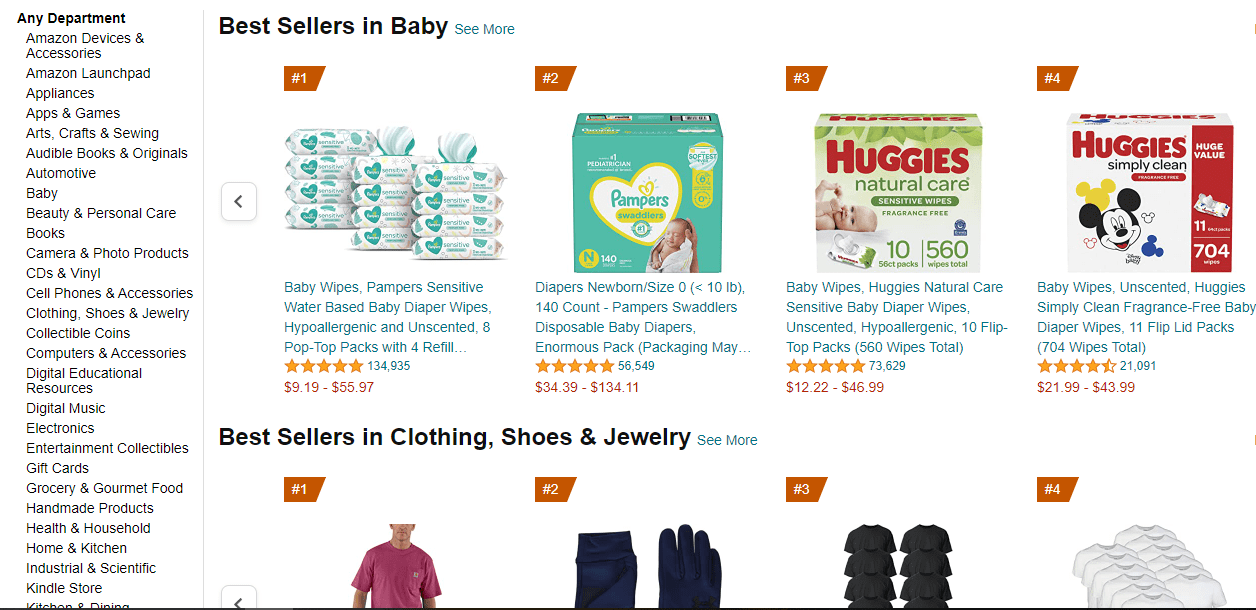1256x610 pixels.
Task: Click the 56,549 reviews count
Action: (x=636, y=366)
